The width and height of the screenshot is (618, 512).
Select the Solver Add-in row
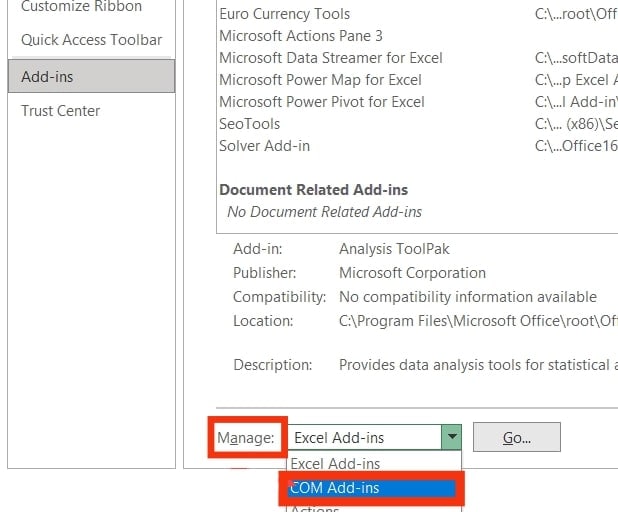tap(418, 146)
